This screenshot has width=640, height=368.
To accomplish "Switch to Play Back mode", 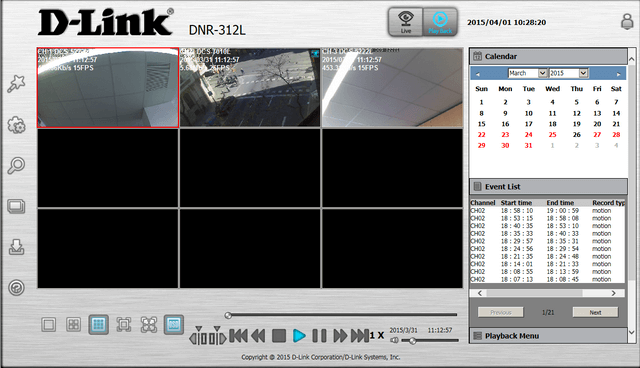I will [440, 22].
